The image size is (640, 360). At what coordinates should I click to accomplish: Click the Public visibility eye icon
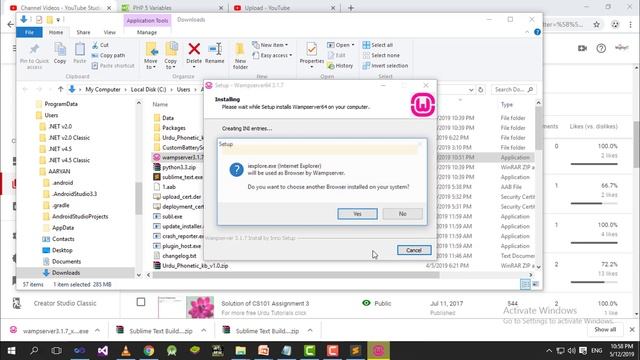pos(366,303)
